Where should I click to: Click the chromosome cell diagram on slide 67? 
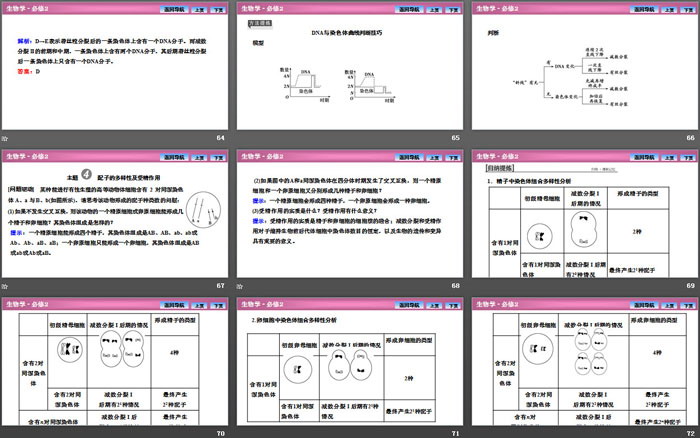(203, 209)
